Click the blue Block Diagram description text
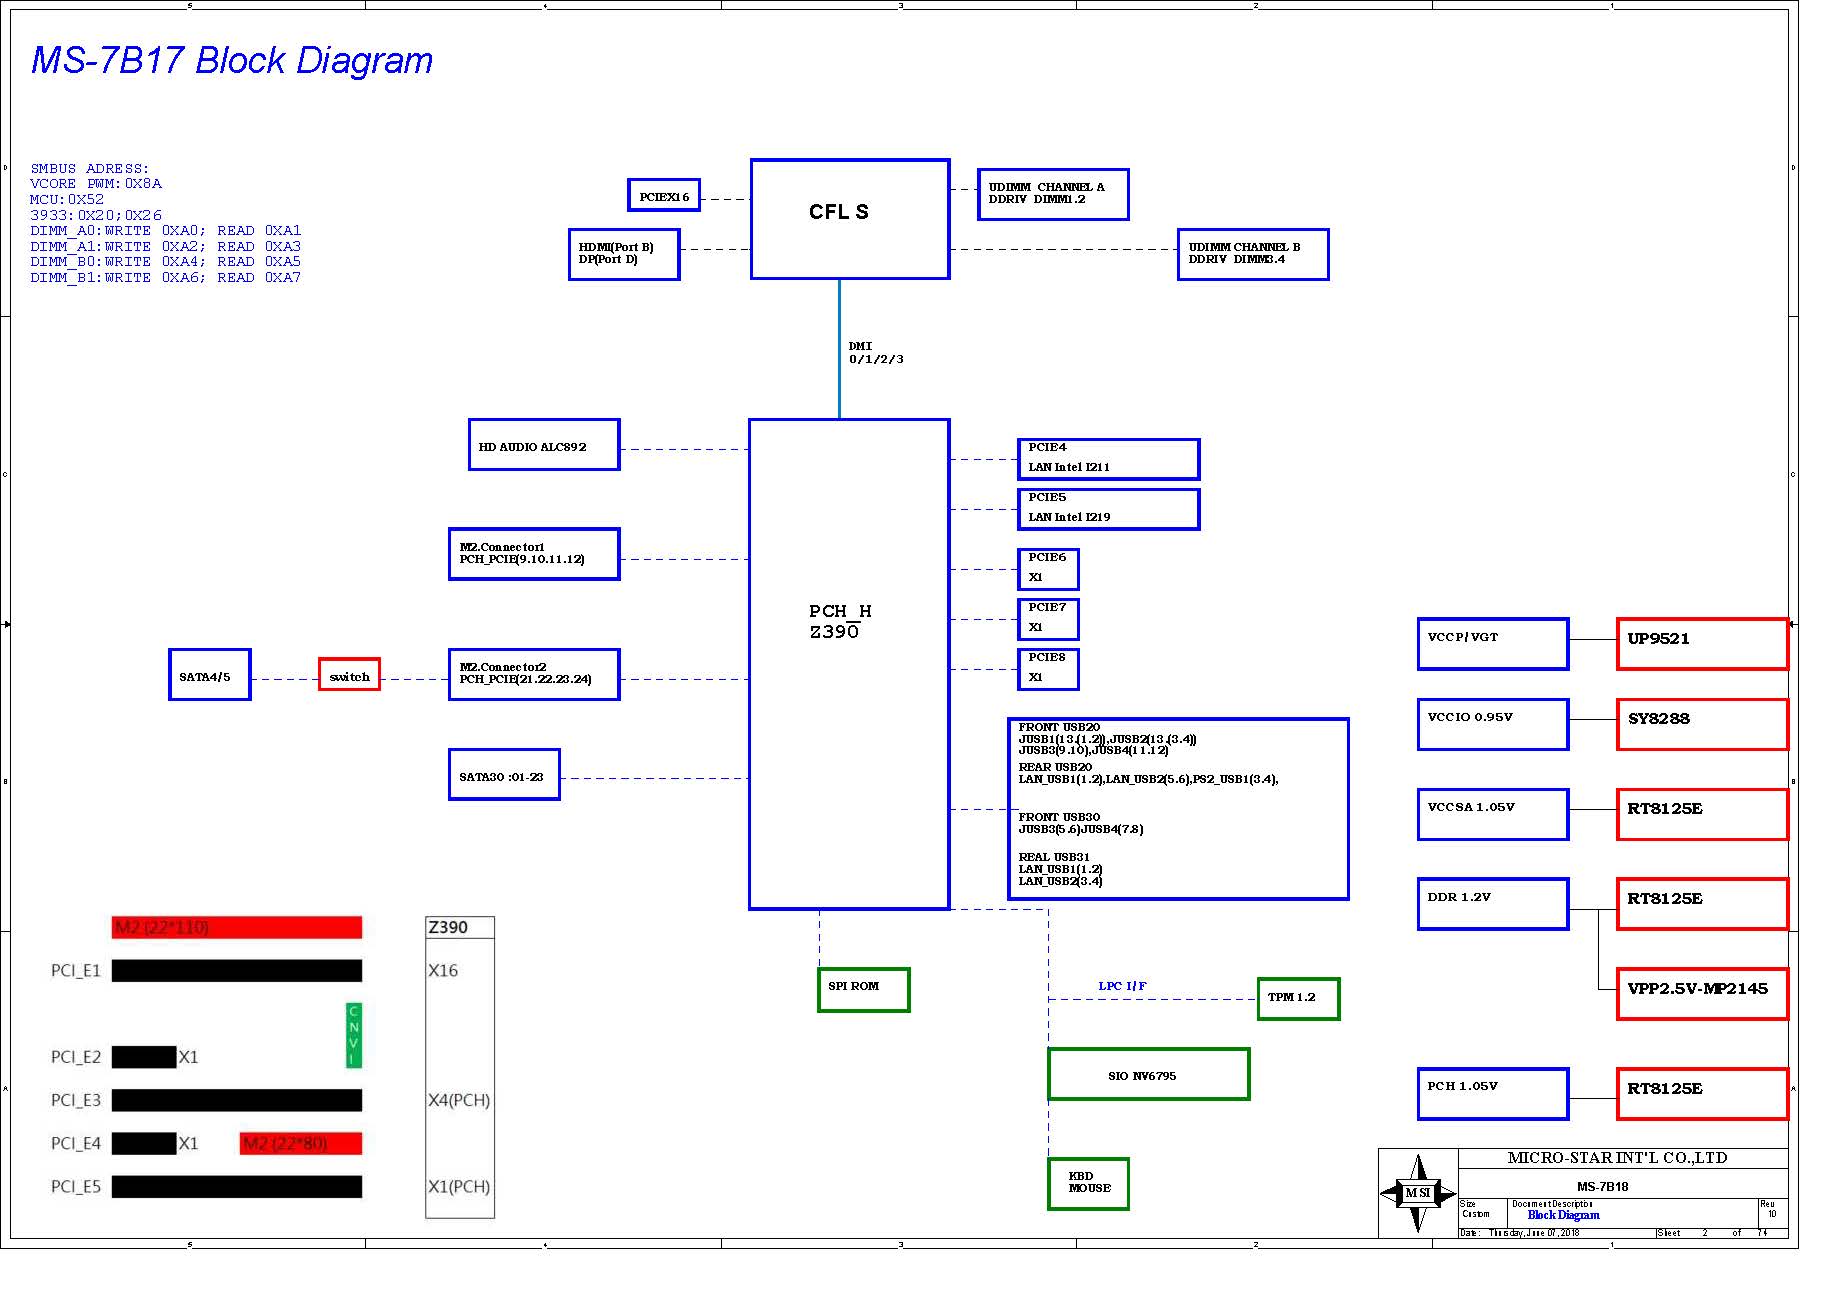The width and height of the screenshot is (1825, 1290). point(1563,1215)
